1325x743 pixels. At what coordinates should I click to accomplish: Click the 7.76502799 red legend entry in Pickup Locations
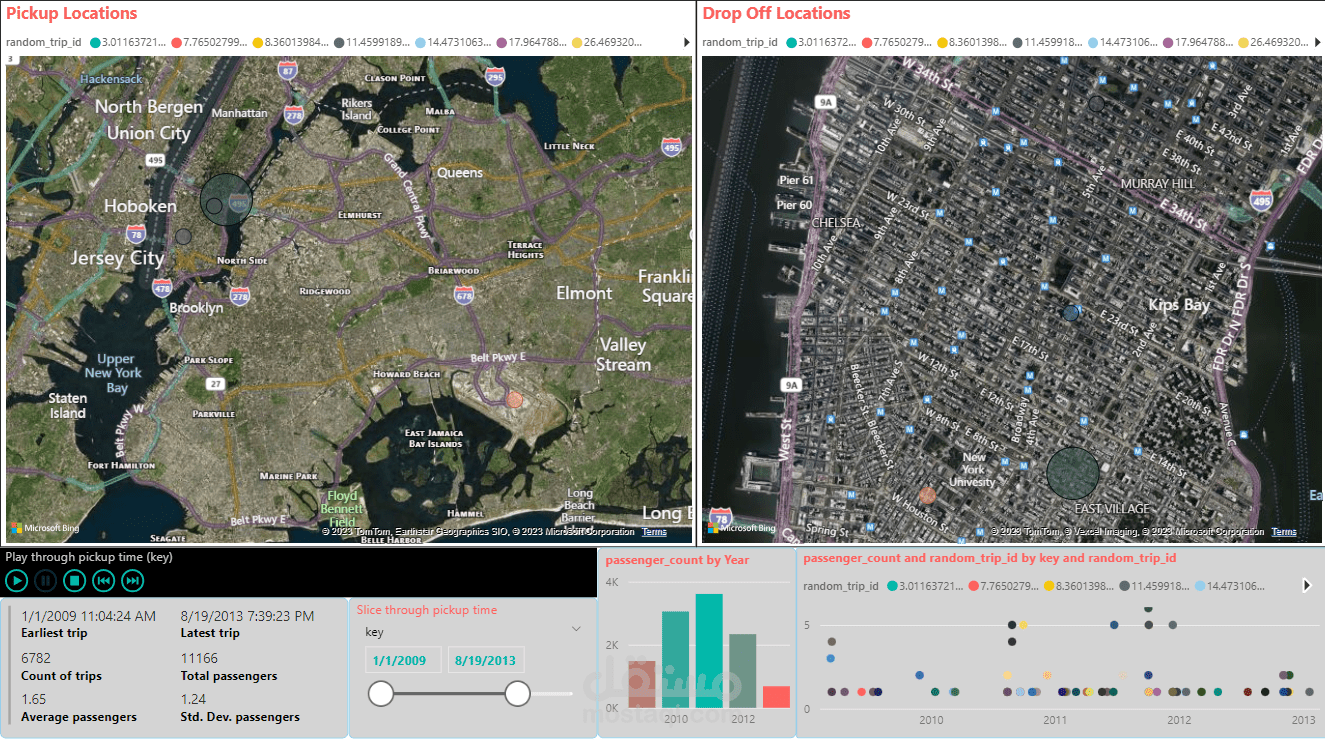pyautogui.click(x=210, y=43)
